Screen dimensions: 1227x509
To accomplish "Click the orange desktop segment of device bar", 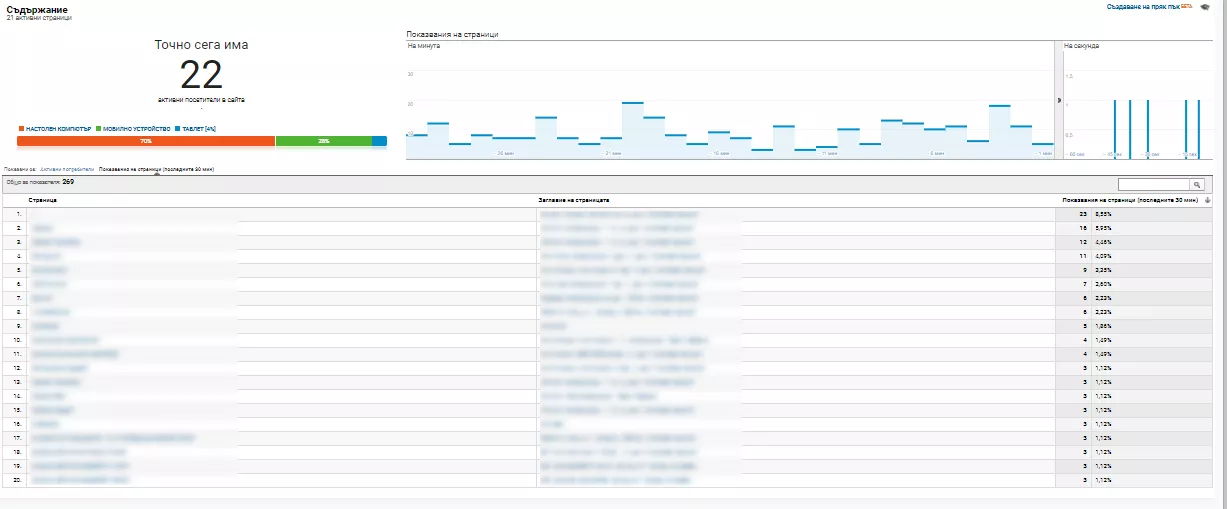I will (x=146, y=141).
